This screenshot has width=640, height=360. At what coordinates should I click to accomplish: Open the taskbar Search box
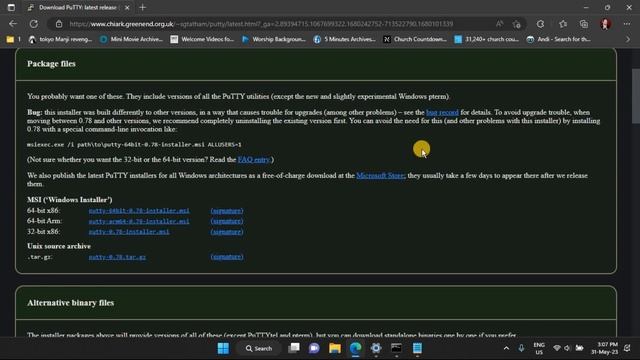click(x=259, y=348)
